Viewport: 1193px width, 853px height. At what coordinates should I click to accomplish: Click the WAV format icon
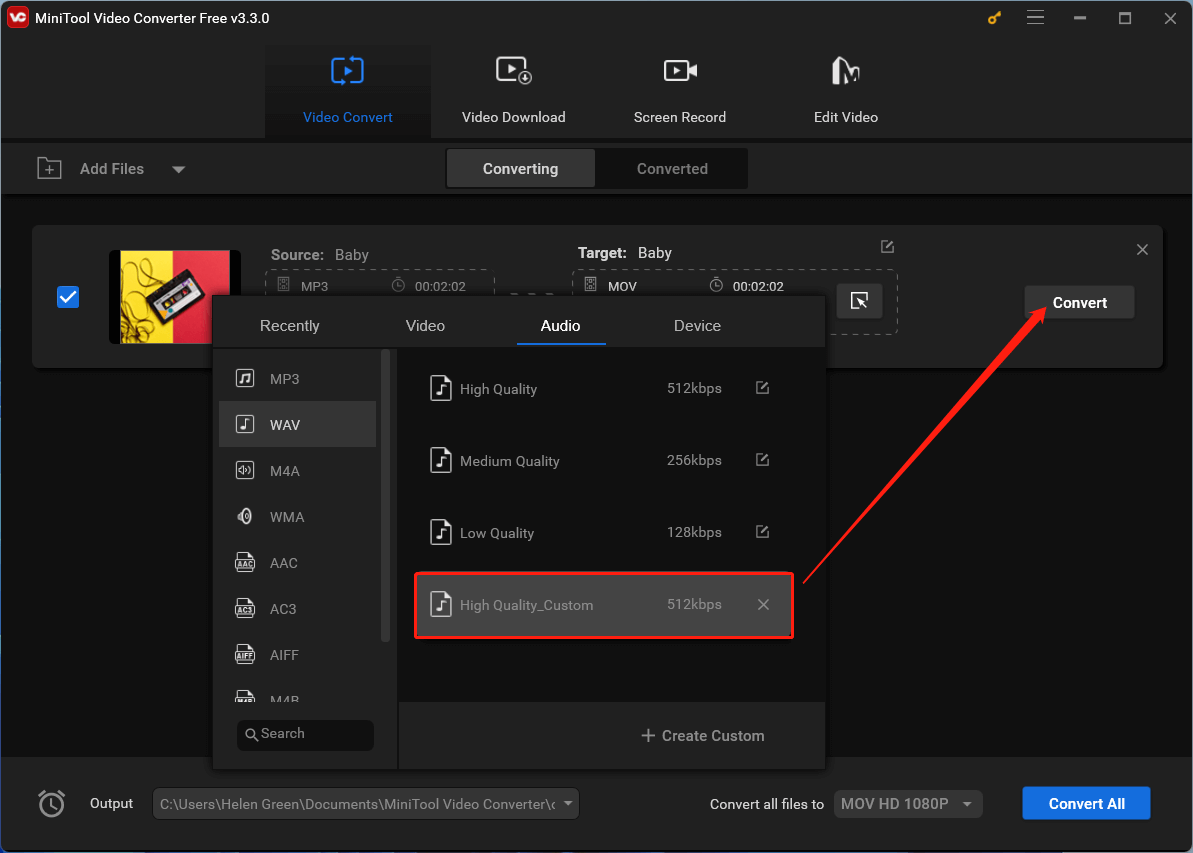click(245, 424)
